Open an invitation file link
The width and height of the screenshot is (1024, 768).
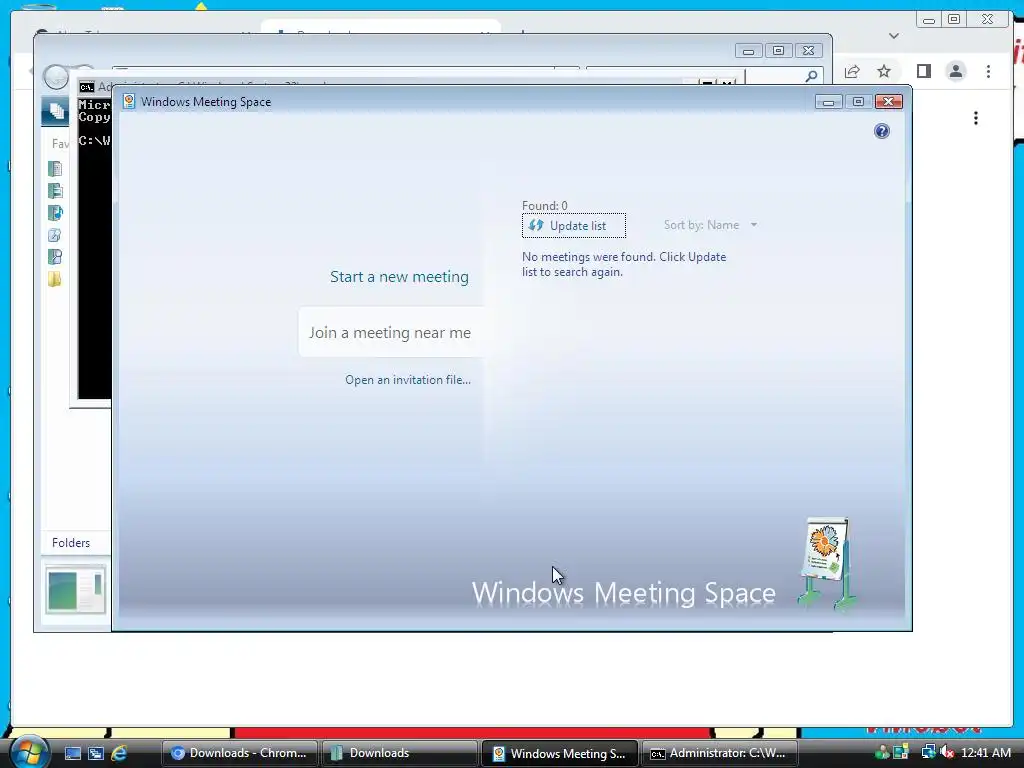point(408,380)
